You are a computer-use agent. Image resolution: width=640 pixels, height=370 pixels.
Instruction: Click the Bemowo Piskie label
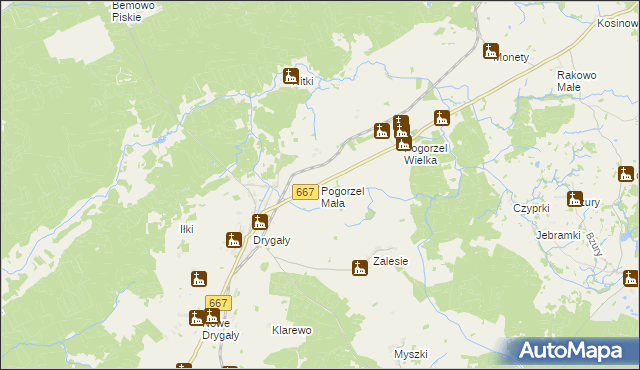point(133,11)
